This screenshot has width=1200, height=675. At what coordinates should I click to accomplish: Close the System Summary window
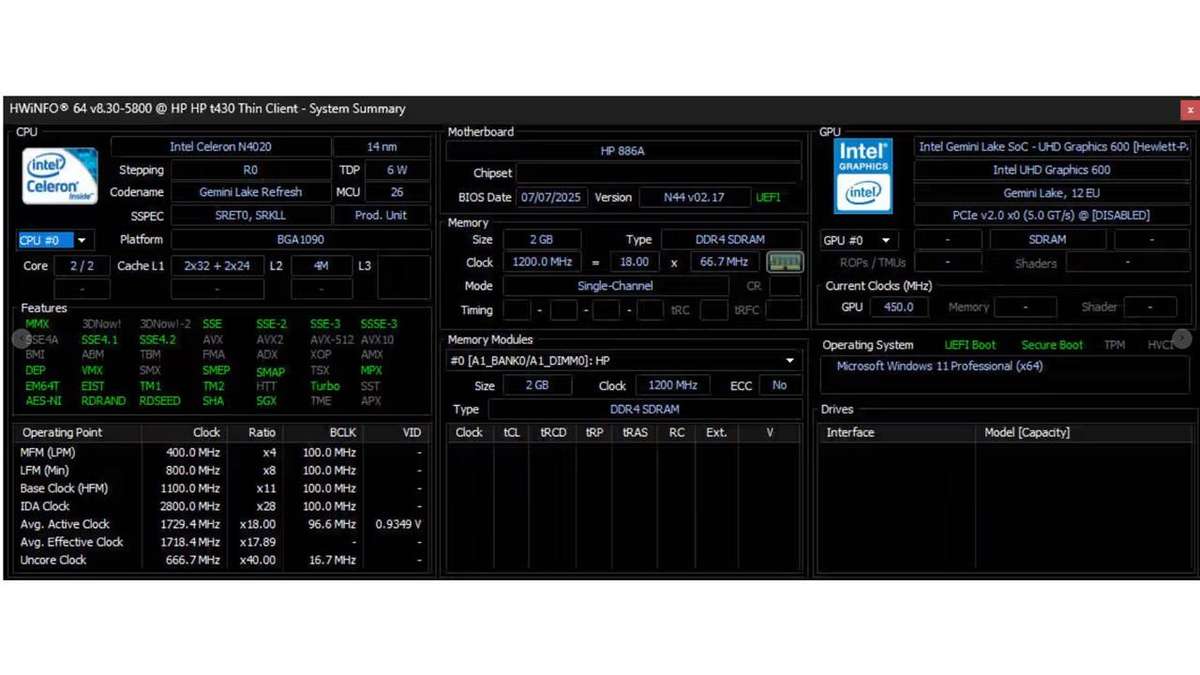coord(1189,109)
